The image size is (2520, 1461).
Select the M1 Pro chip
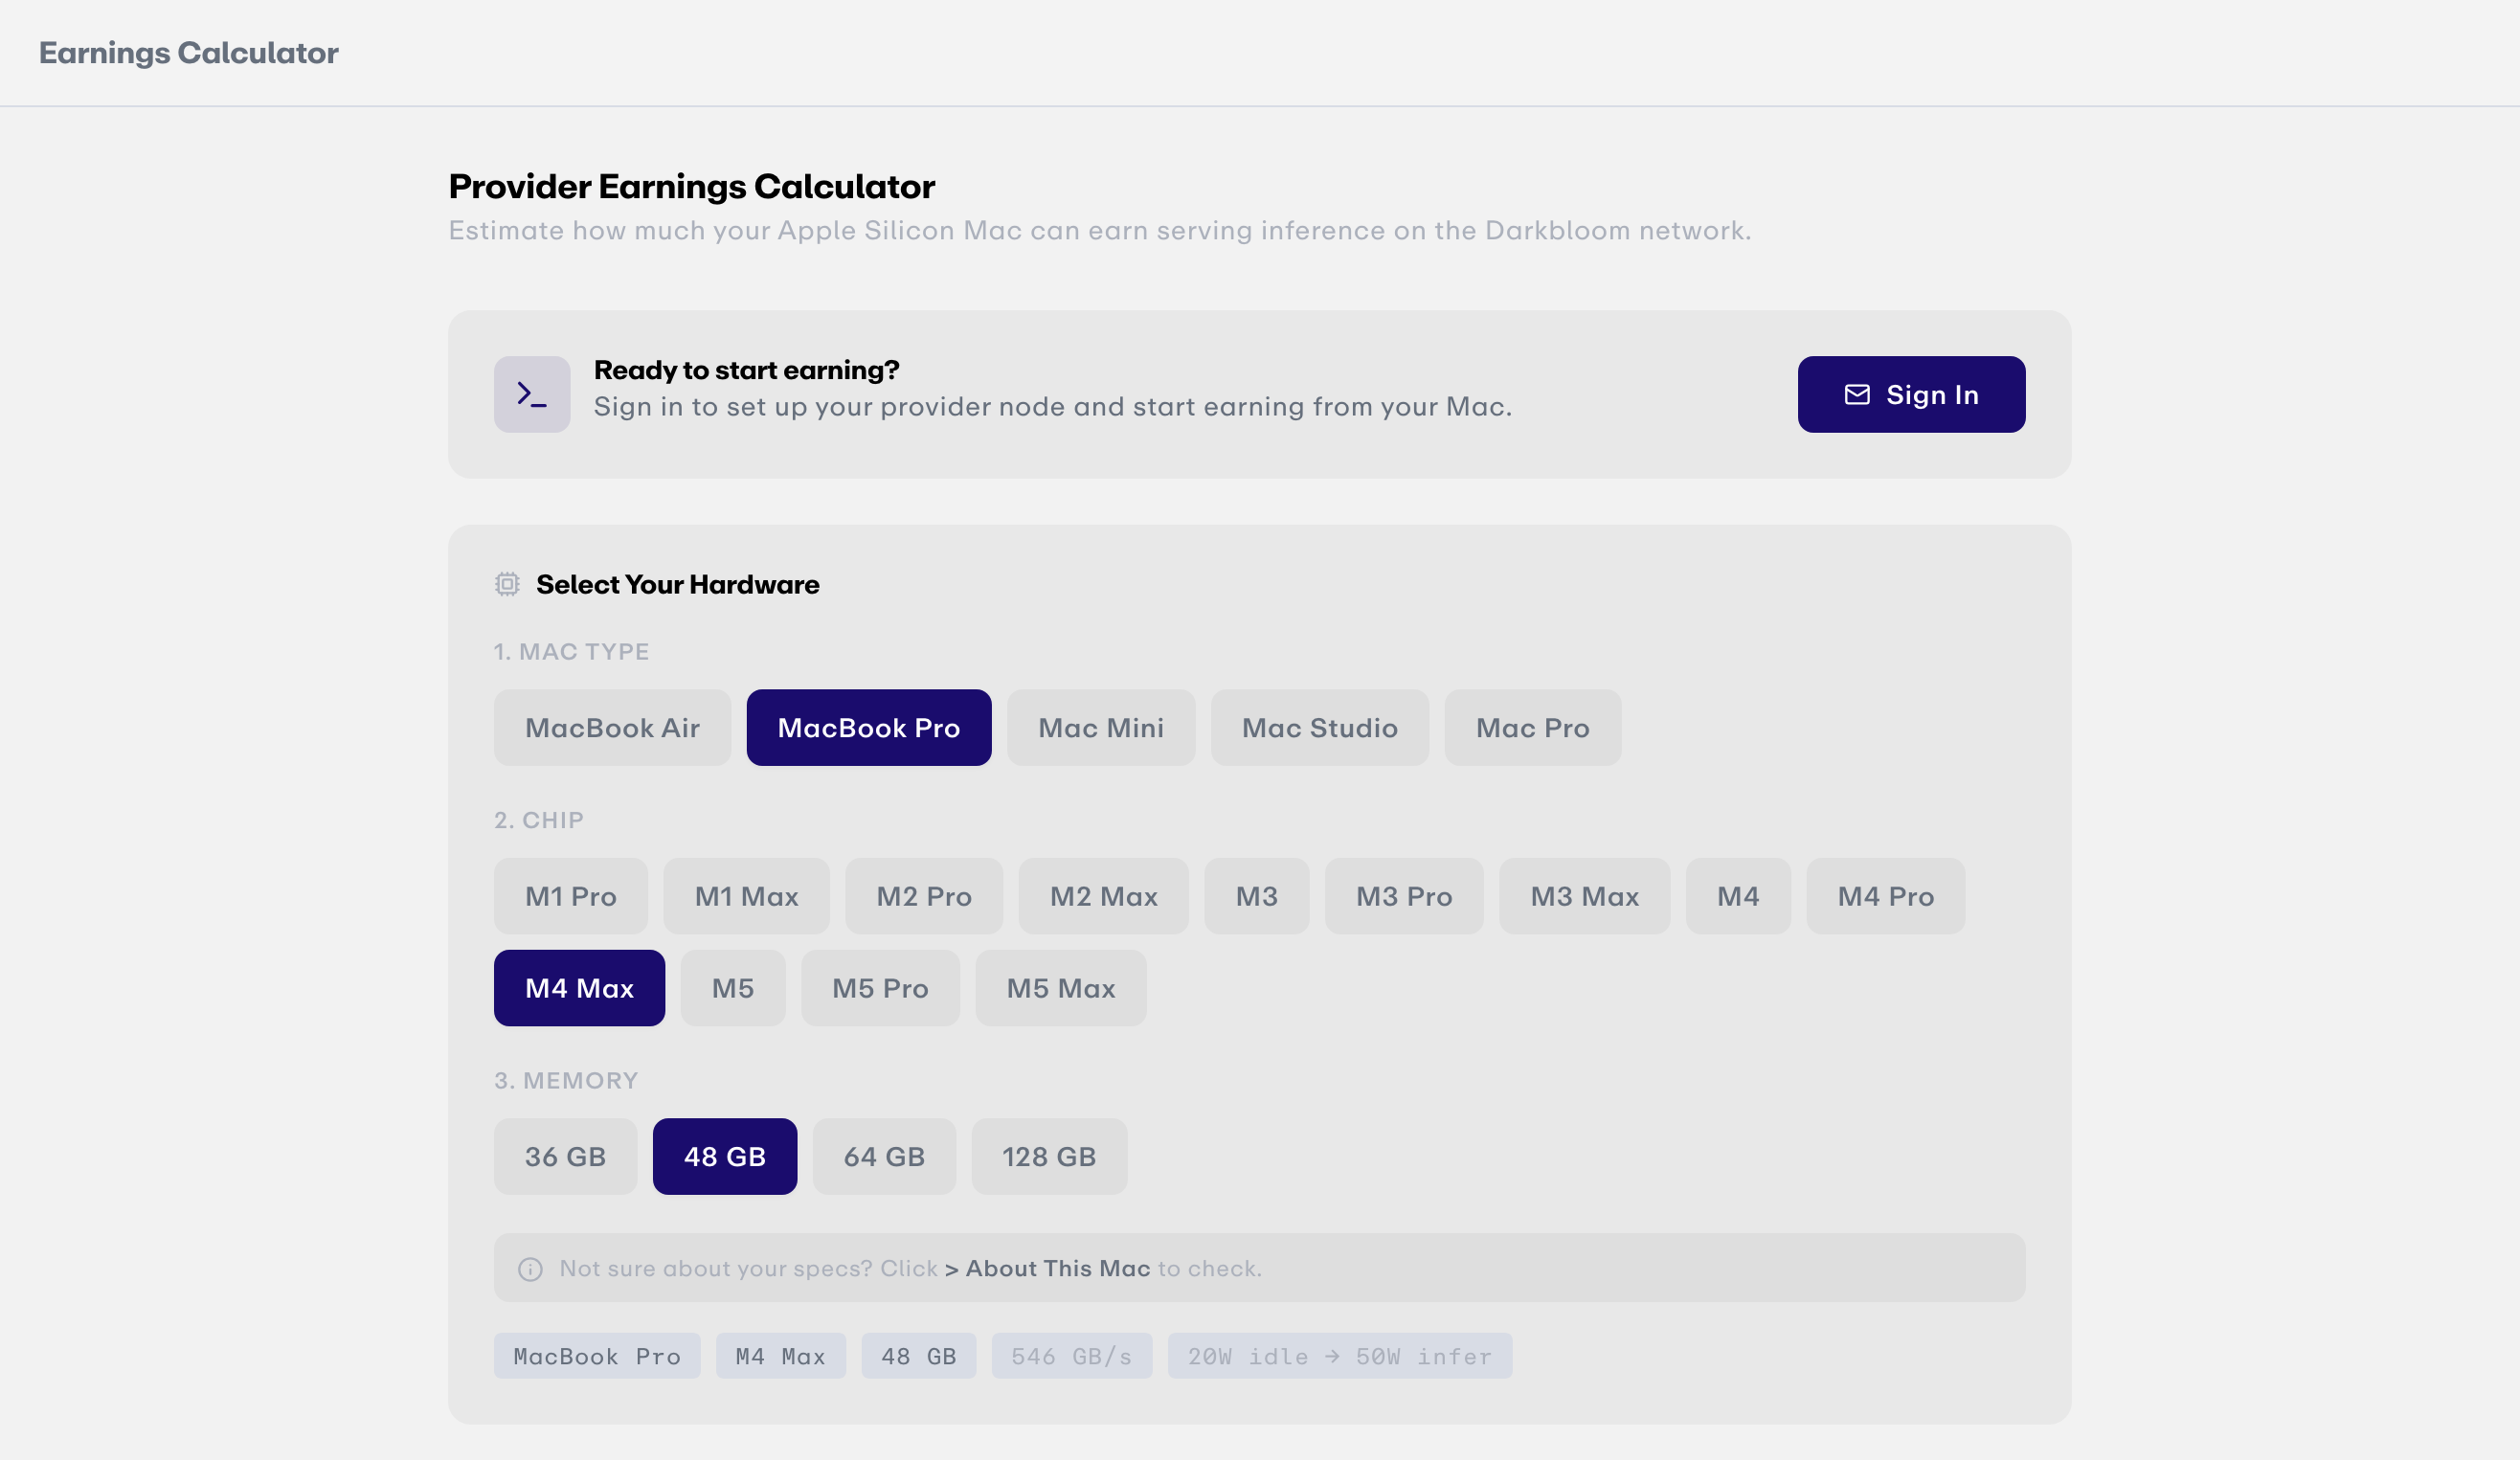pos(570,896)
